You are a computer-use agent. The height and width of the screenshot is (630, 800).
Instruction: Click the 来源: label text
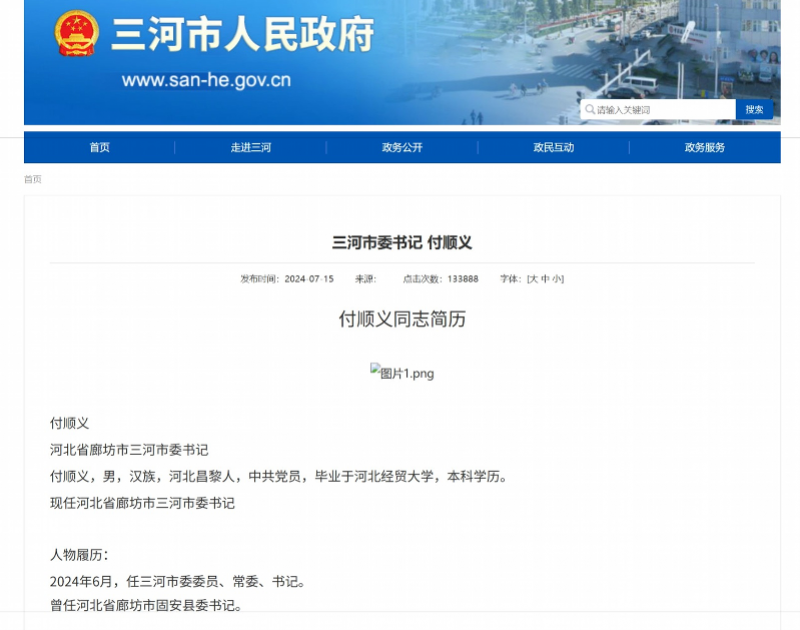[366, 279]
